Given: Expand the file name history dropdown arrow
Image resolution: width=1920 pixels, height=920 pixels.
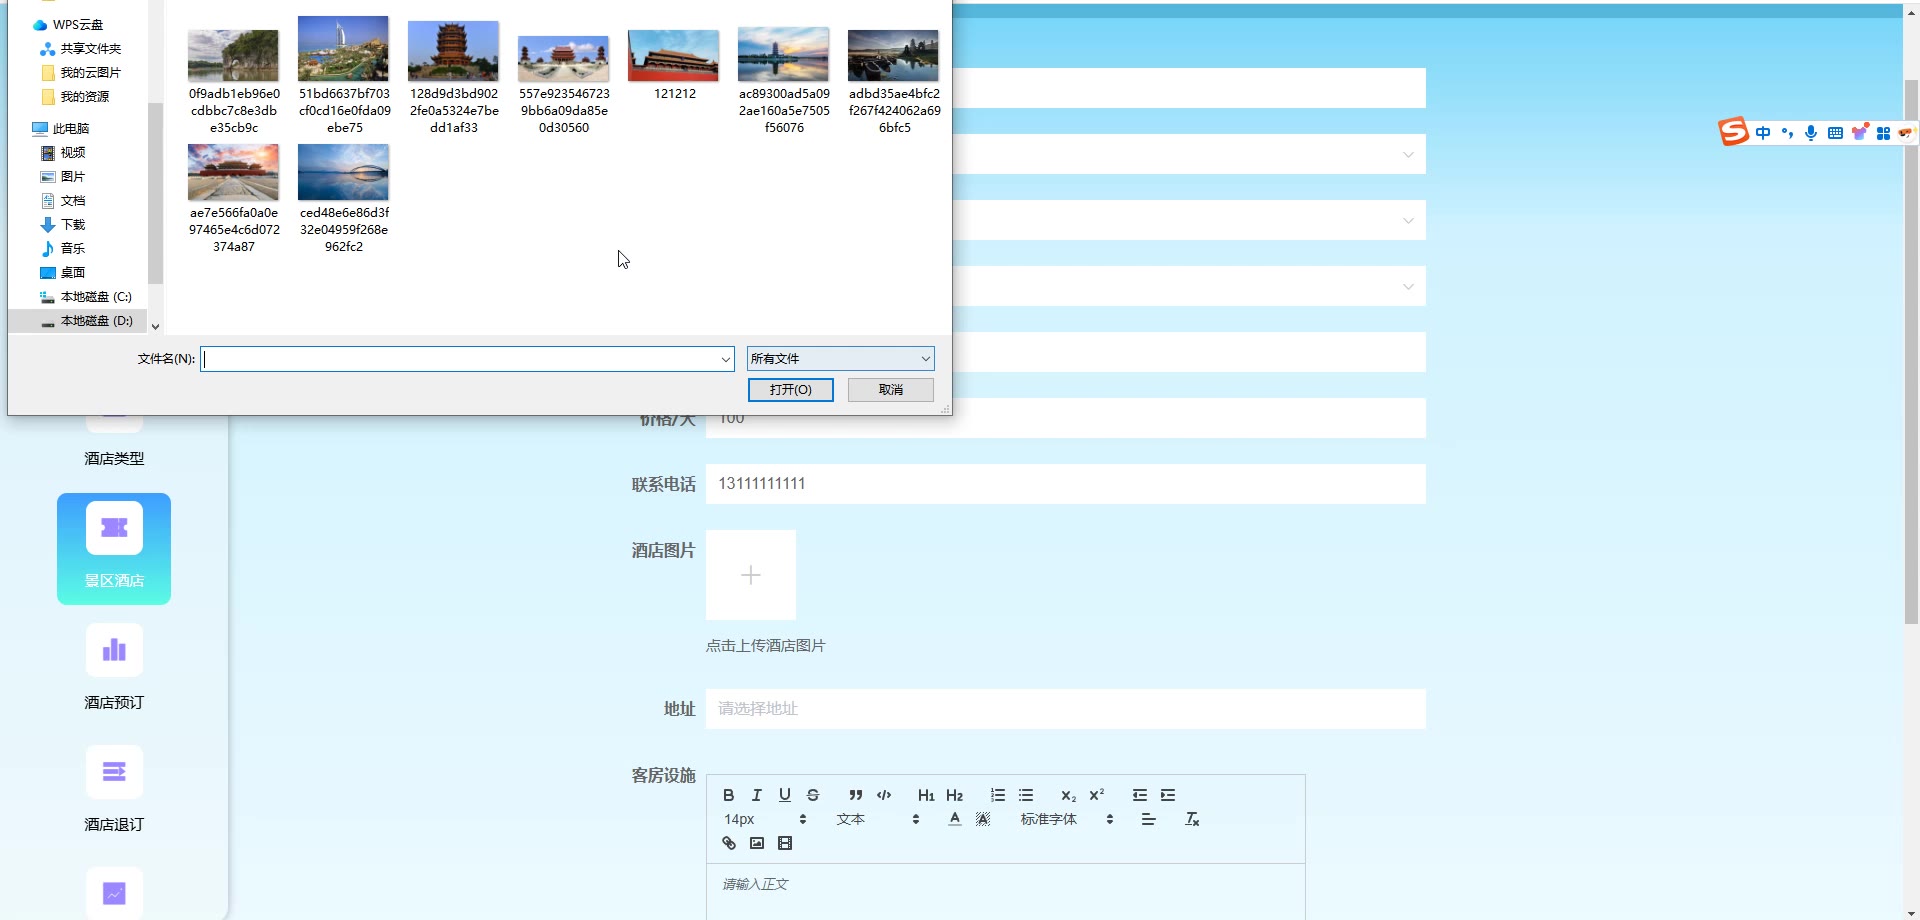Looking at the screenshot, I should (726, 359).
